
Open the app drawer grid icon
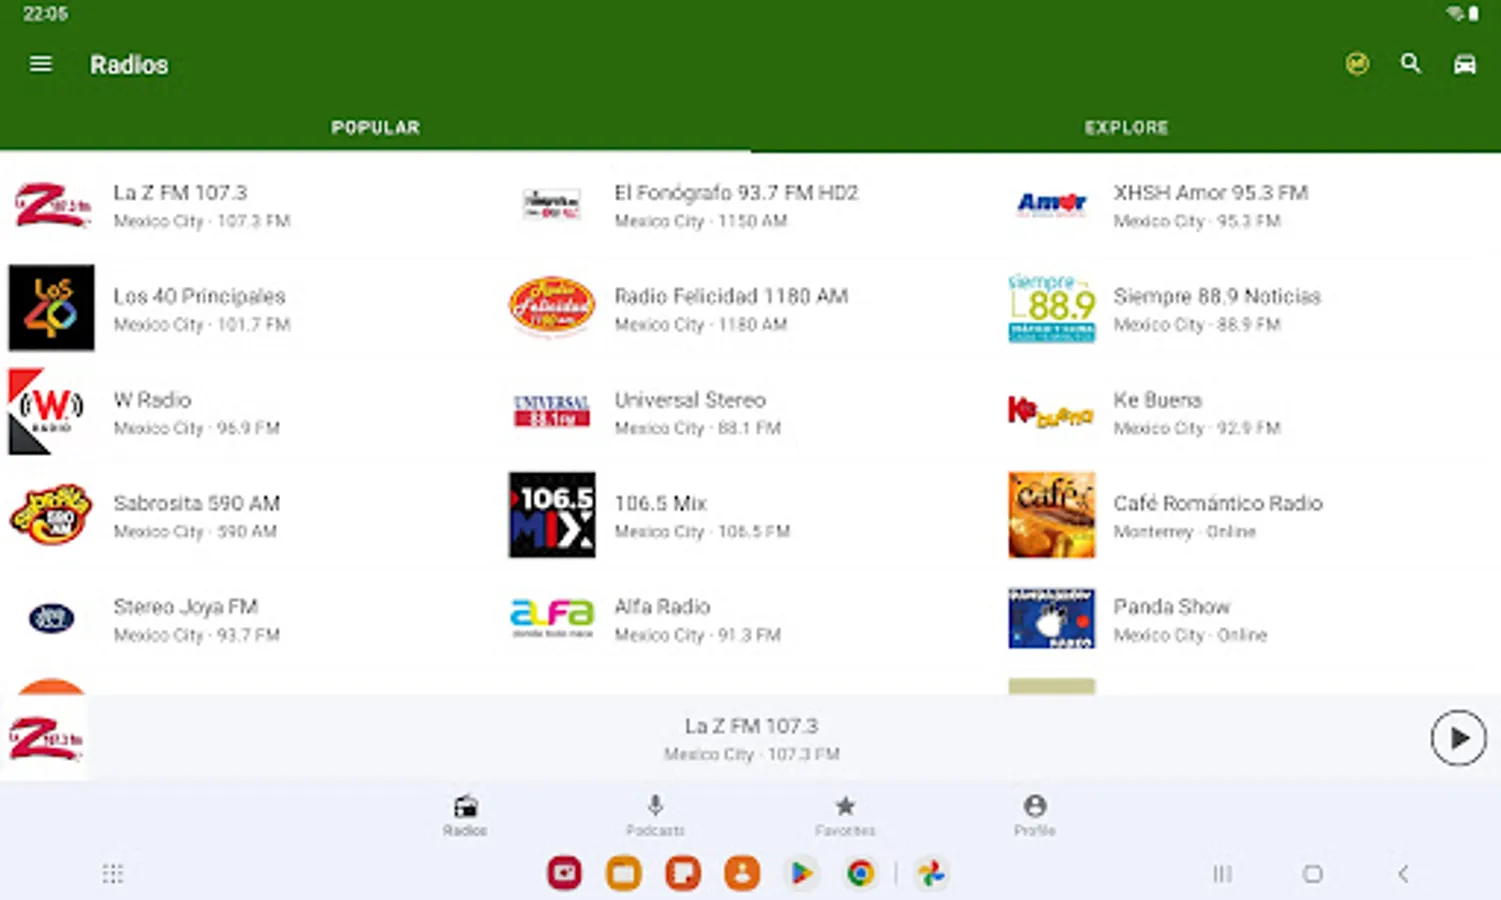(113, 874)
